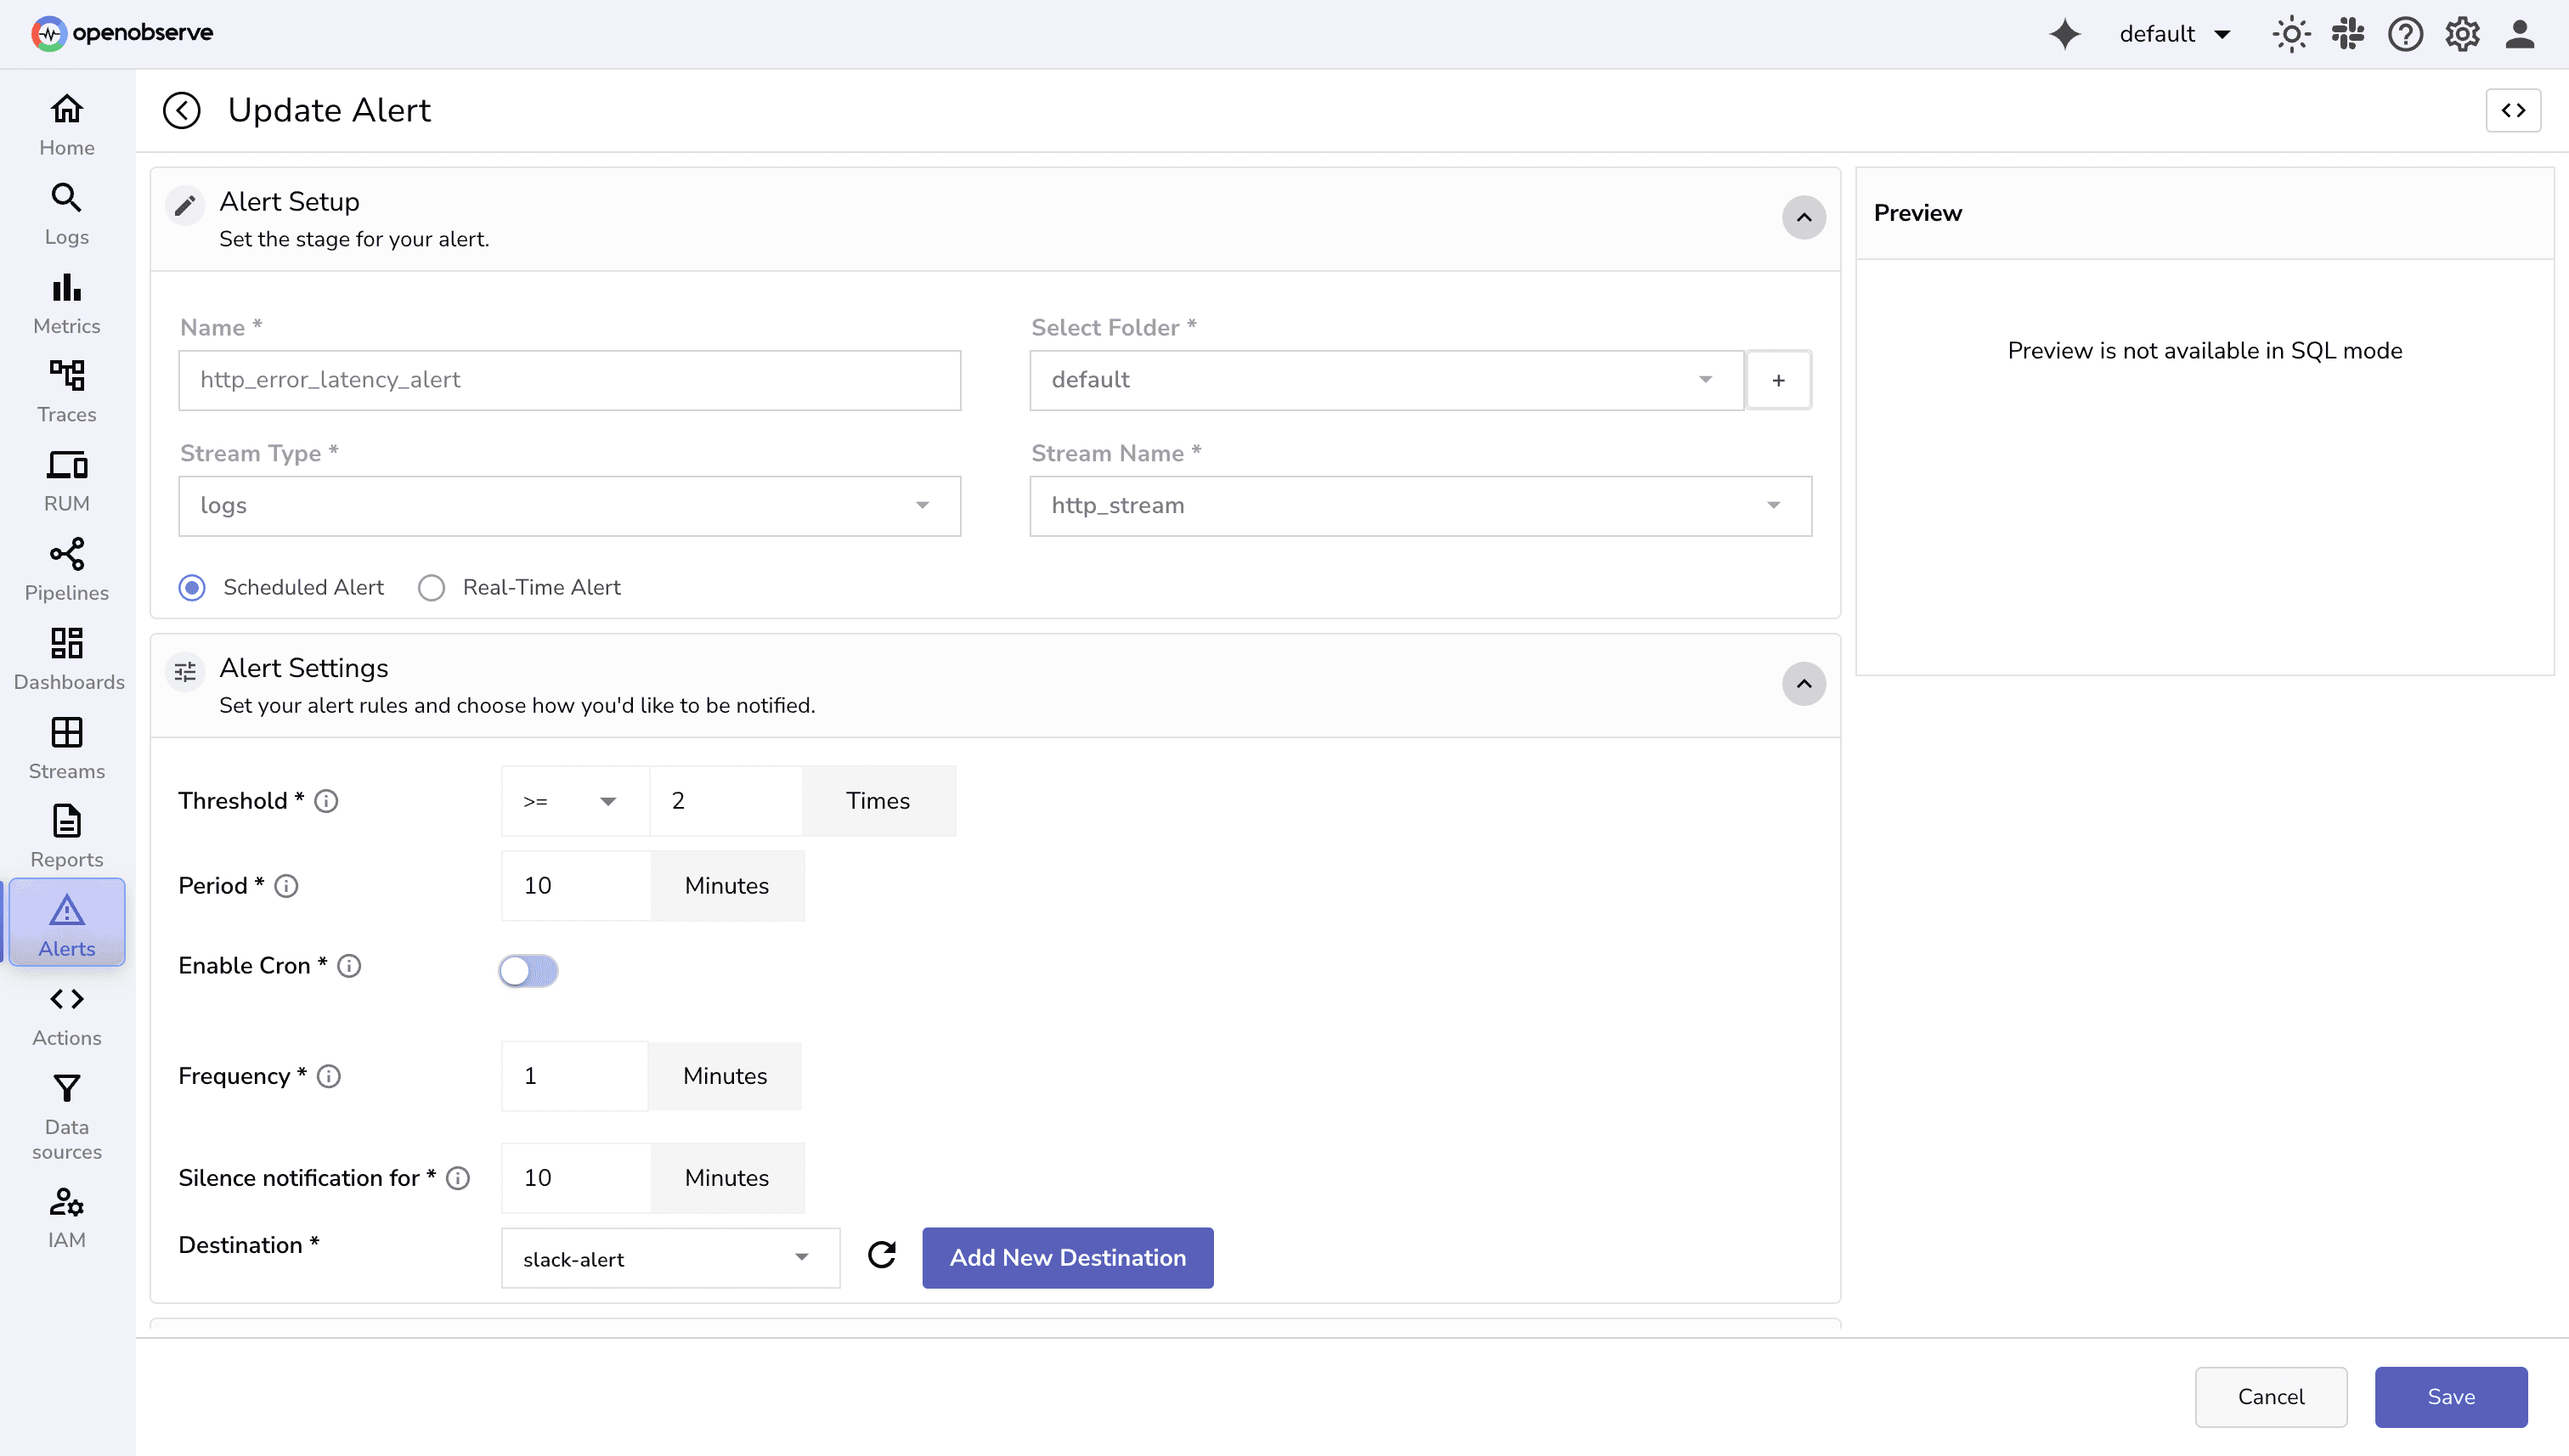Collapse the Alert Settings section
Image resolution: width=2569 pixels, height=1456 pixels.
tap(1803, 684)
